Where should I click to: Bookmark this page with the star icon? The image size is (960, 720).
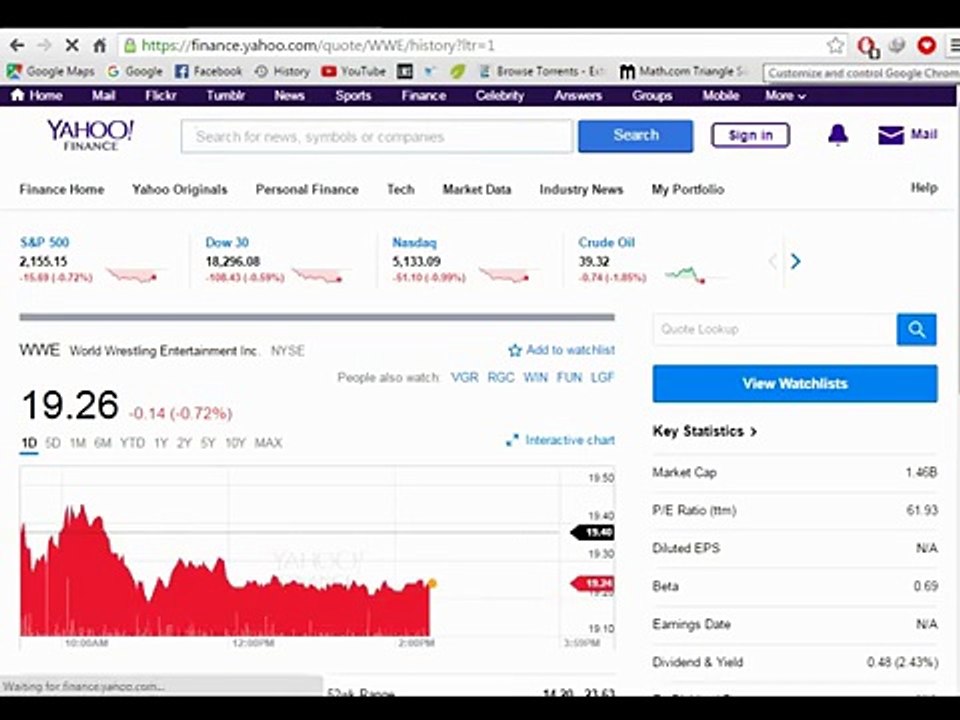(835, 45)
